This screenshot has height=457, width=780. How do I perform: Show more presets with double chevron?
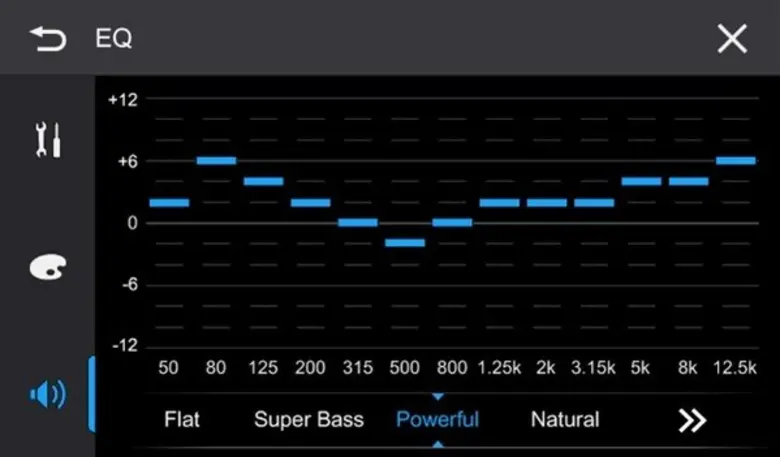(692, 420)
